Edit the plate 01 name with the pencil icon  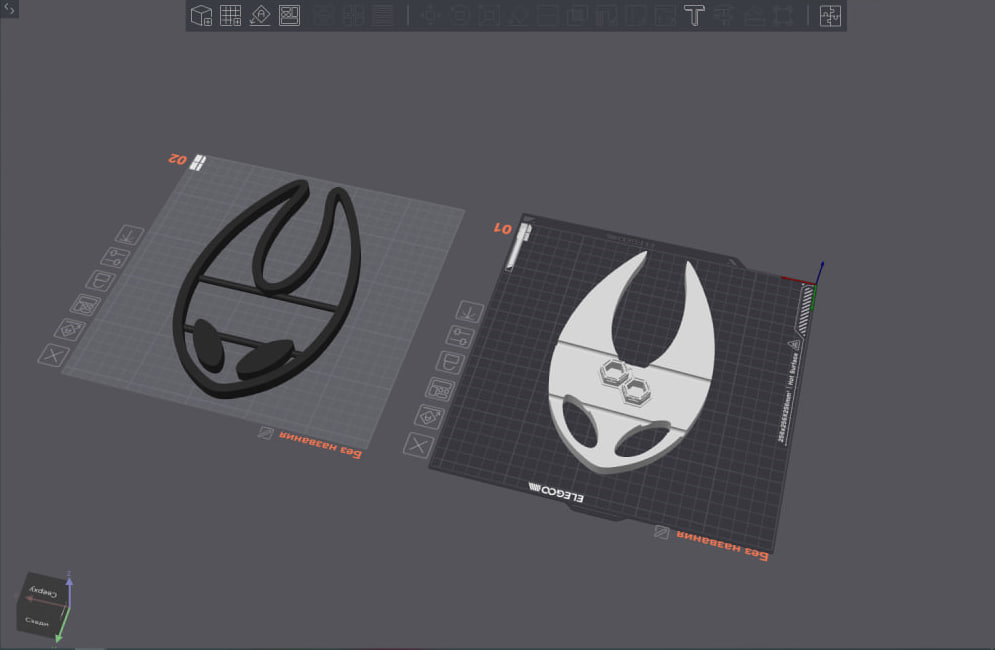pos(661,531)
